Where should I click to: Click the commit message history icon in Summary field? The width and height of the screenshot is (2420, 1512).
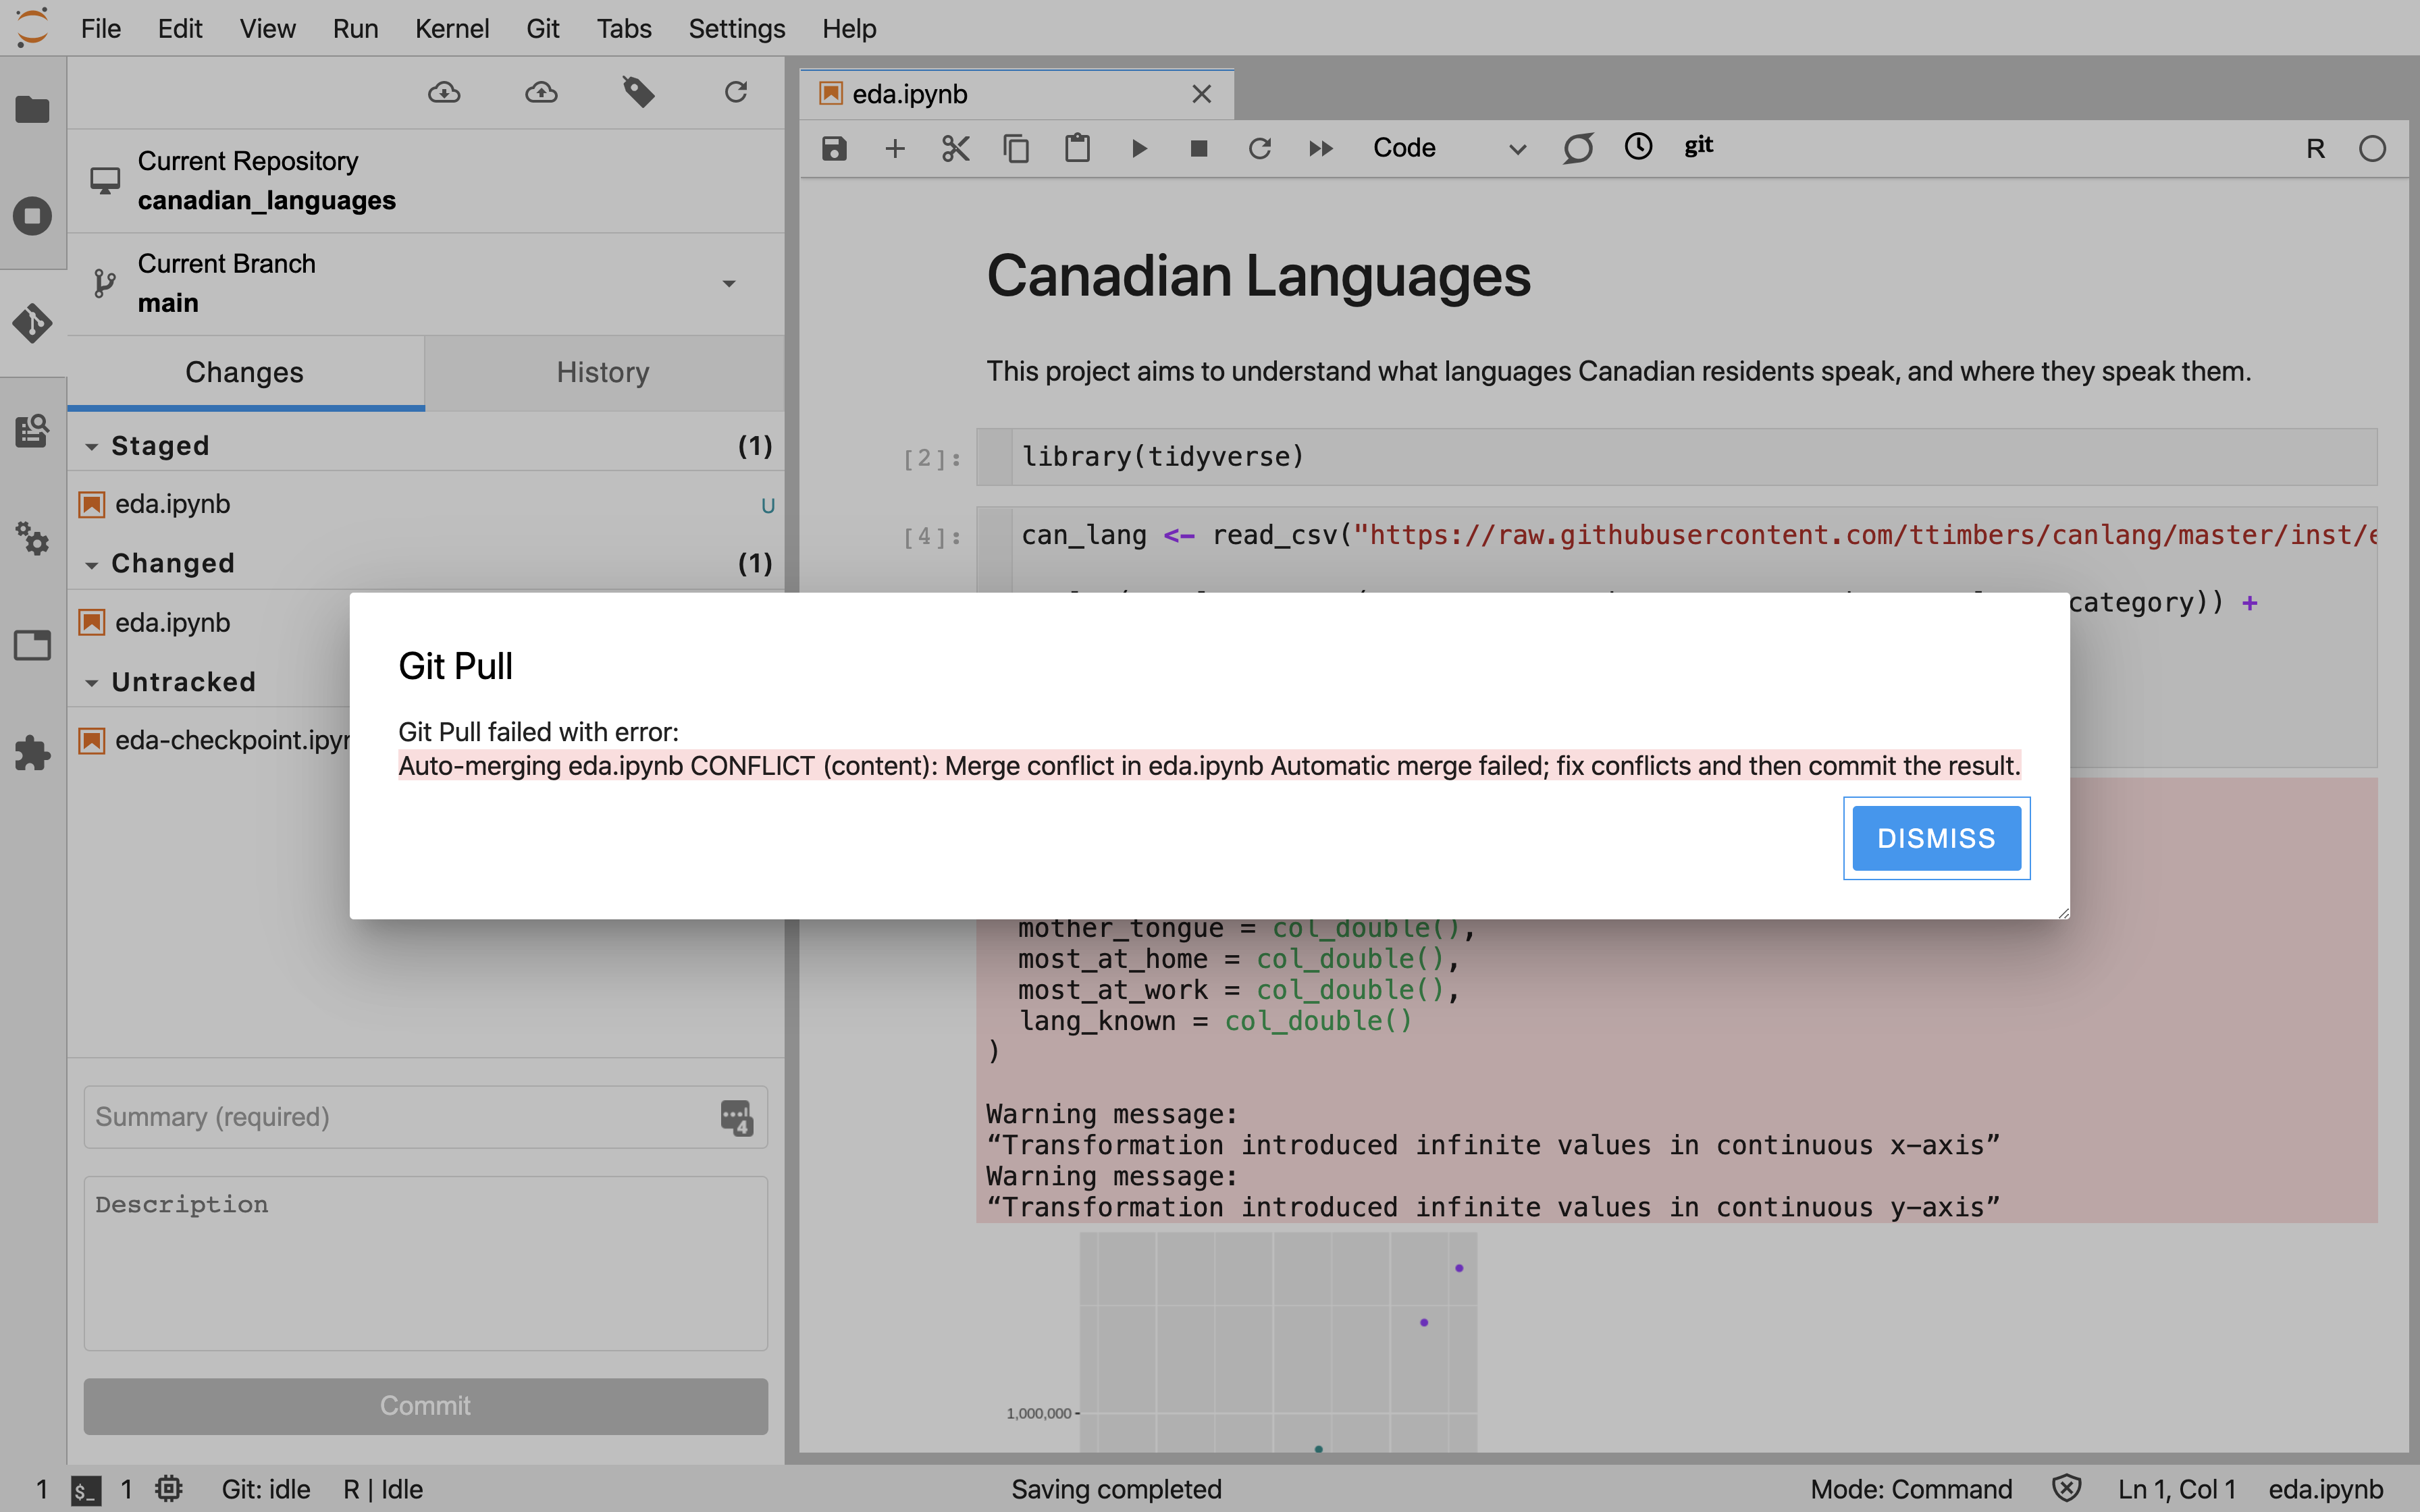click(736, 1117)
